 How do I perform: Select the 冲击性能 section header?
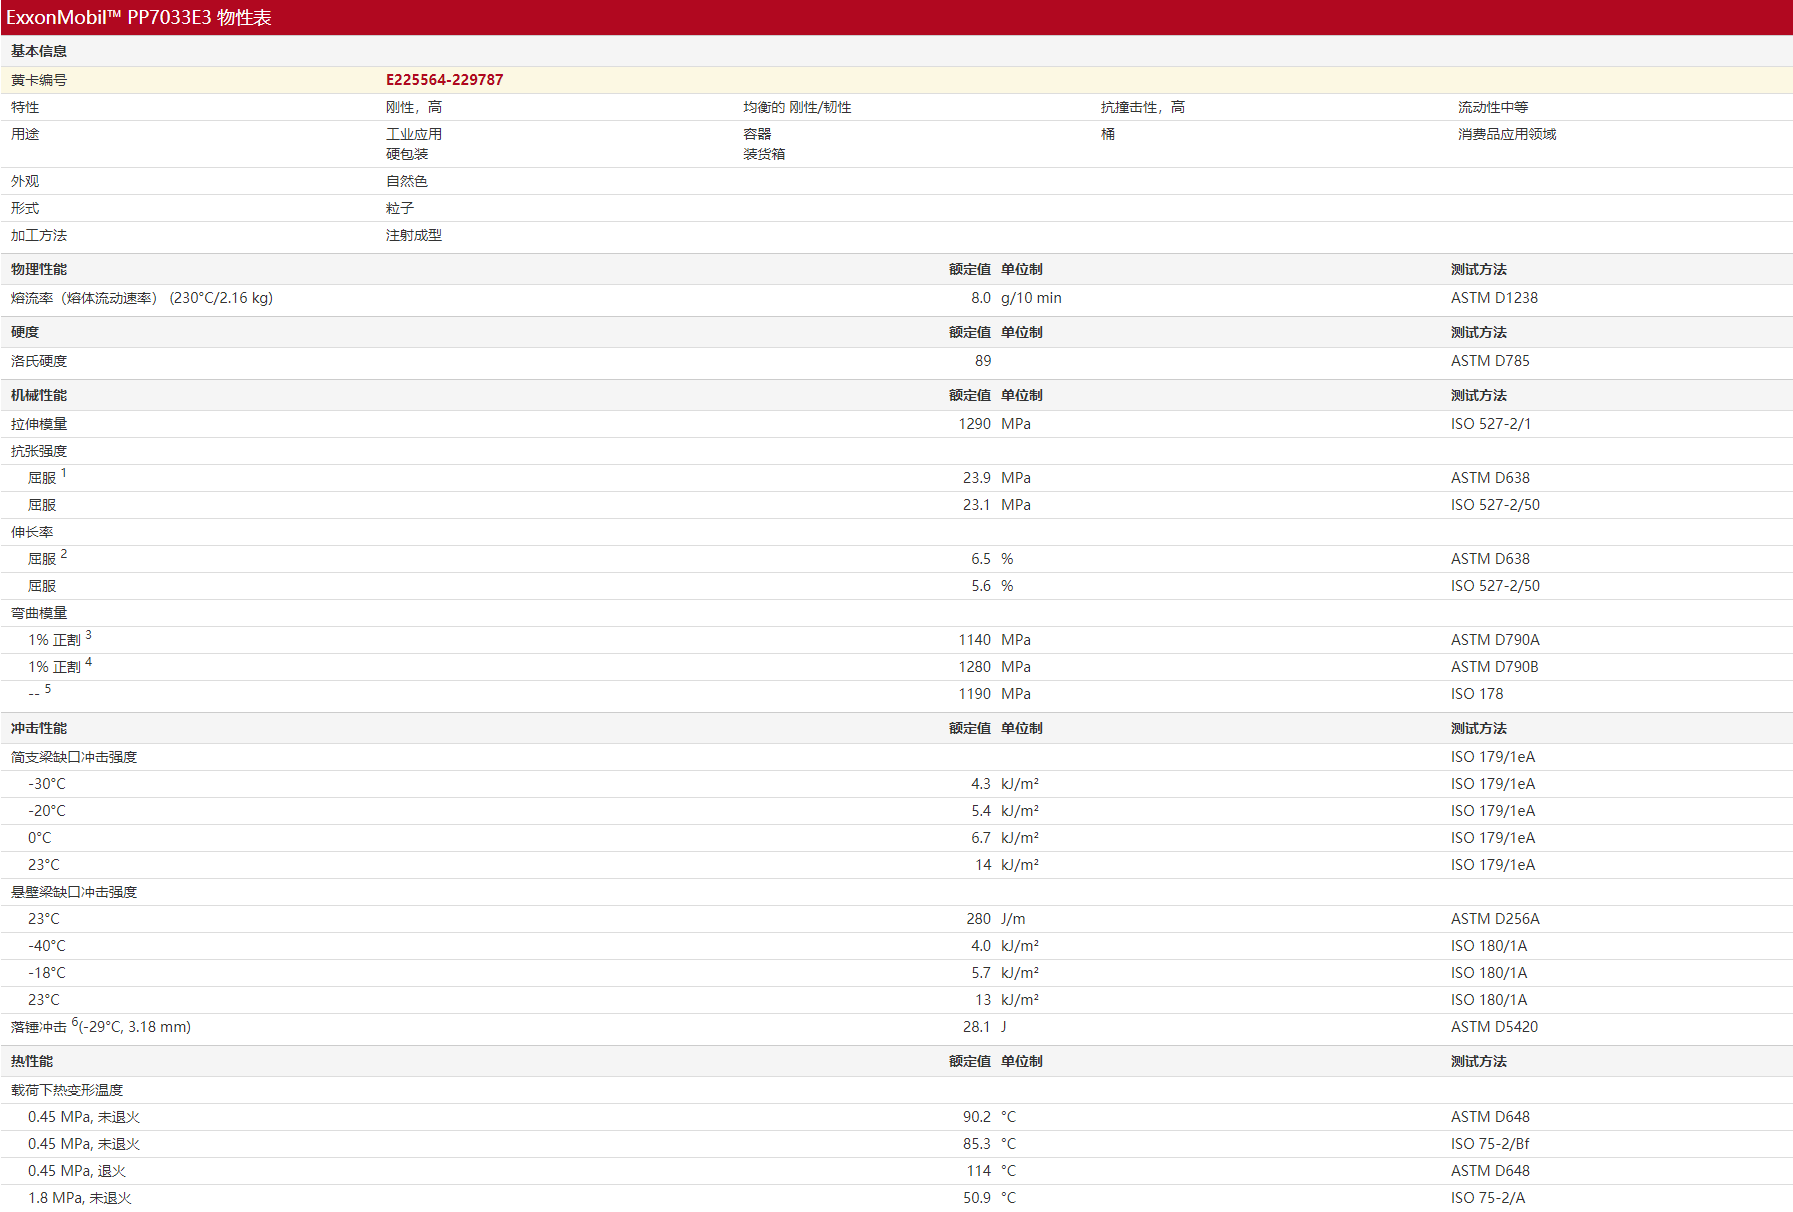(x=39, y=728)
